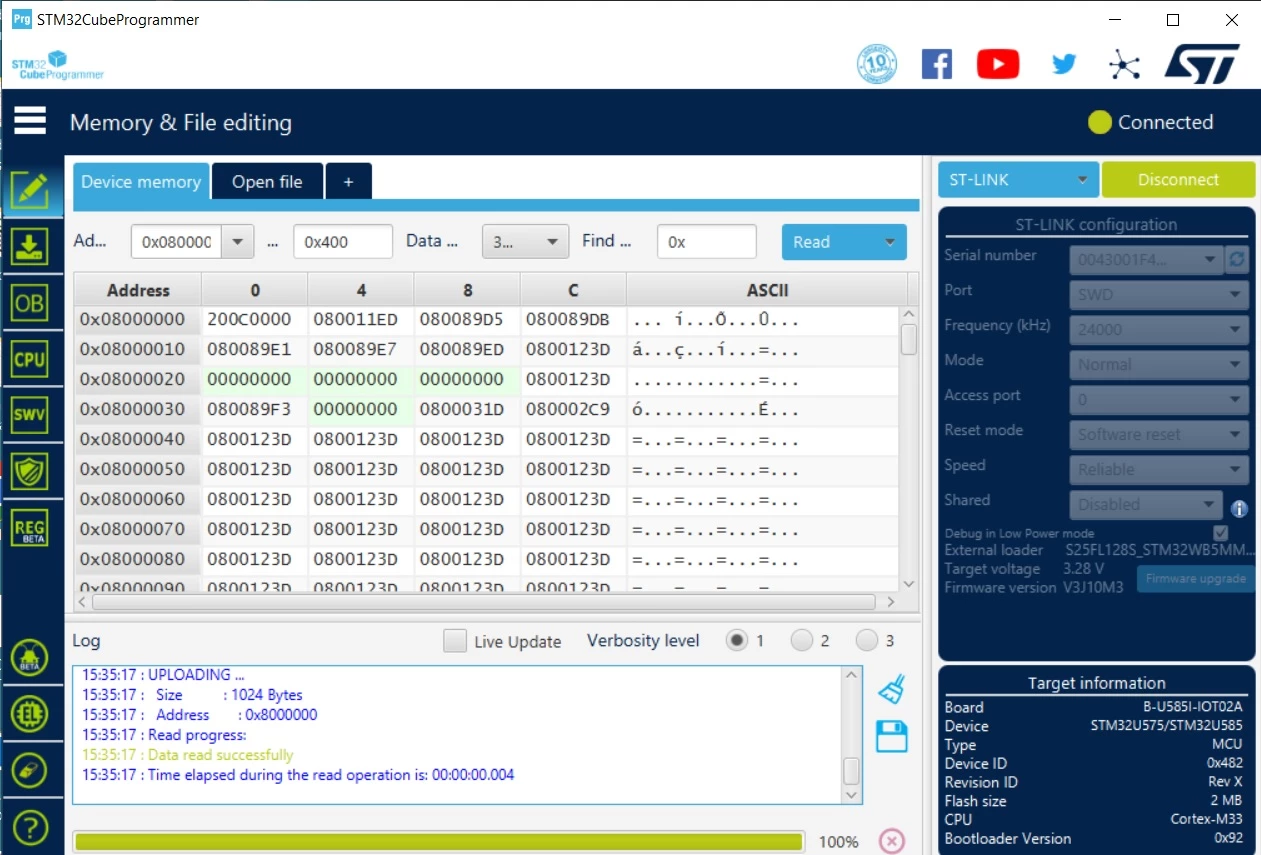Enable the Live Update checkbox
Image resolution: width=1261 pixels, height=855 pixels.
[455, 641]
